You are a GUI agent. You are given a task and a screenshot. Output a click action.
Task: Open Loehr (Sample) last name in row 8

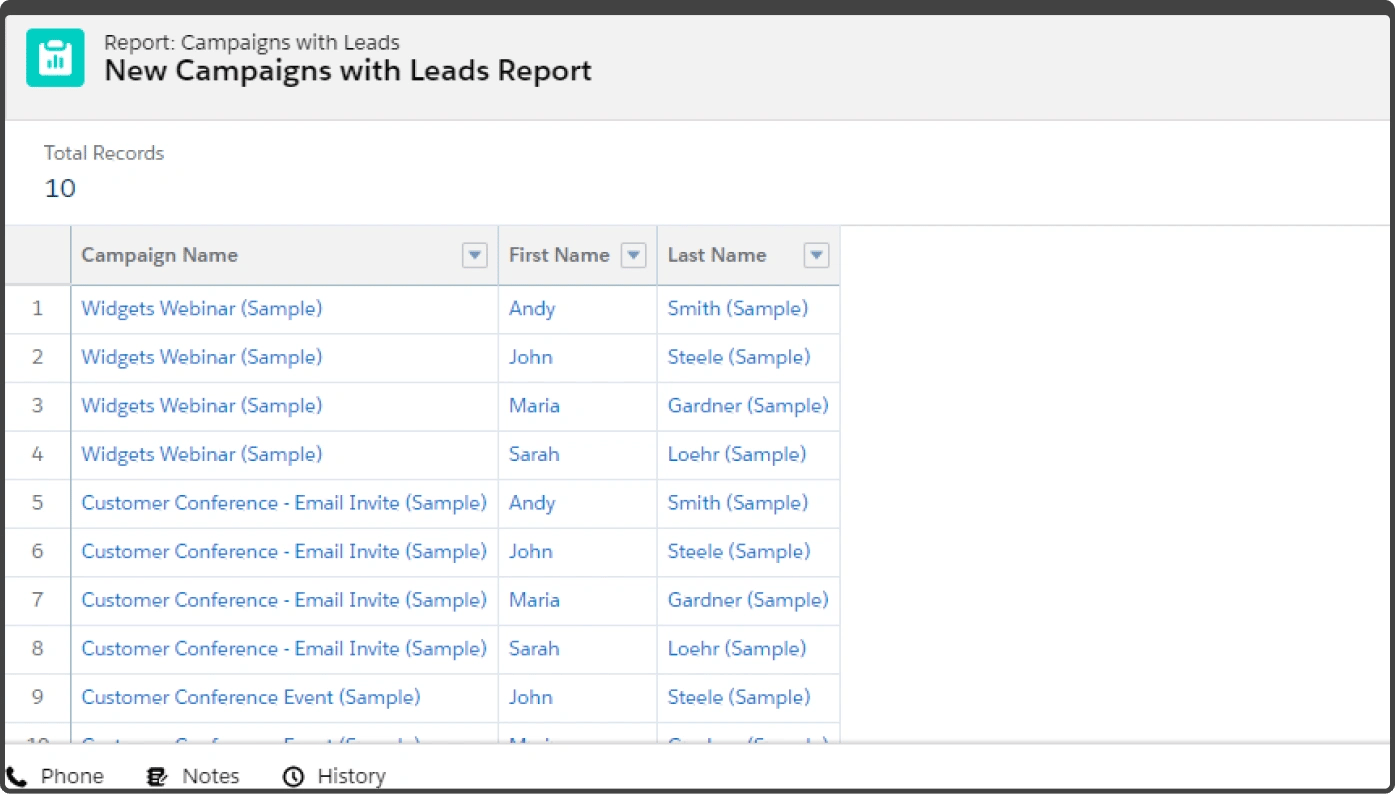coord(737,649)
